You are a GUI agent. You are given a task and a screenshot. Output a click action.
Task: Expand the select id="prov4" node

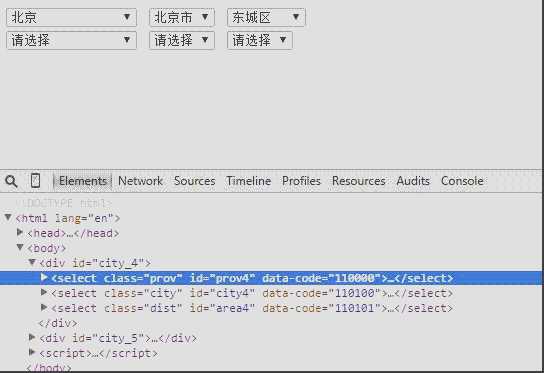coord(44,277)
